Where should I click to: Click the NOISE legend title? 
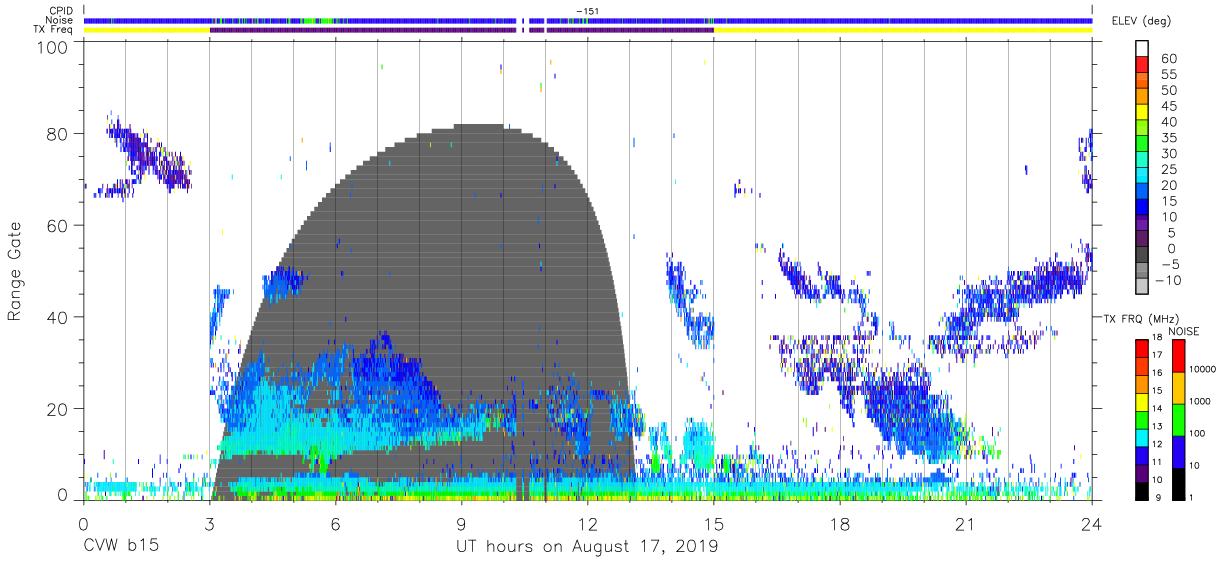pos(1184,330)
